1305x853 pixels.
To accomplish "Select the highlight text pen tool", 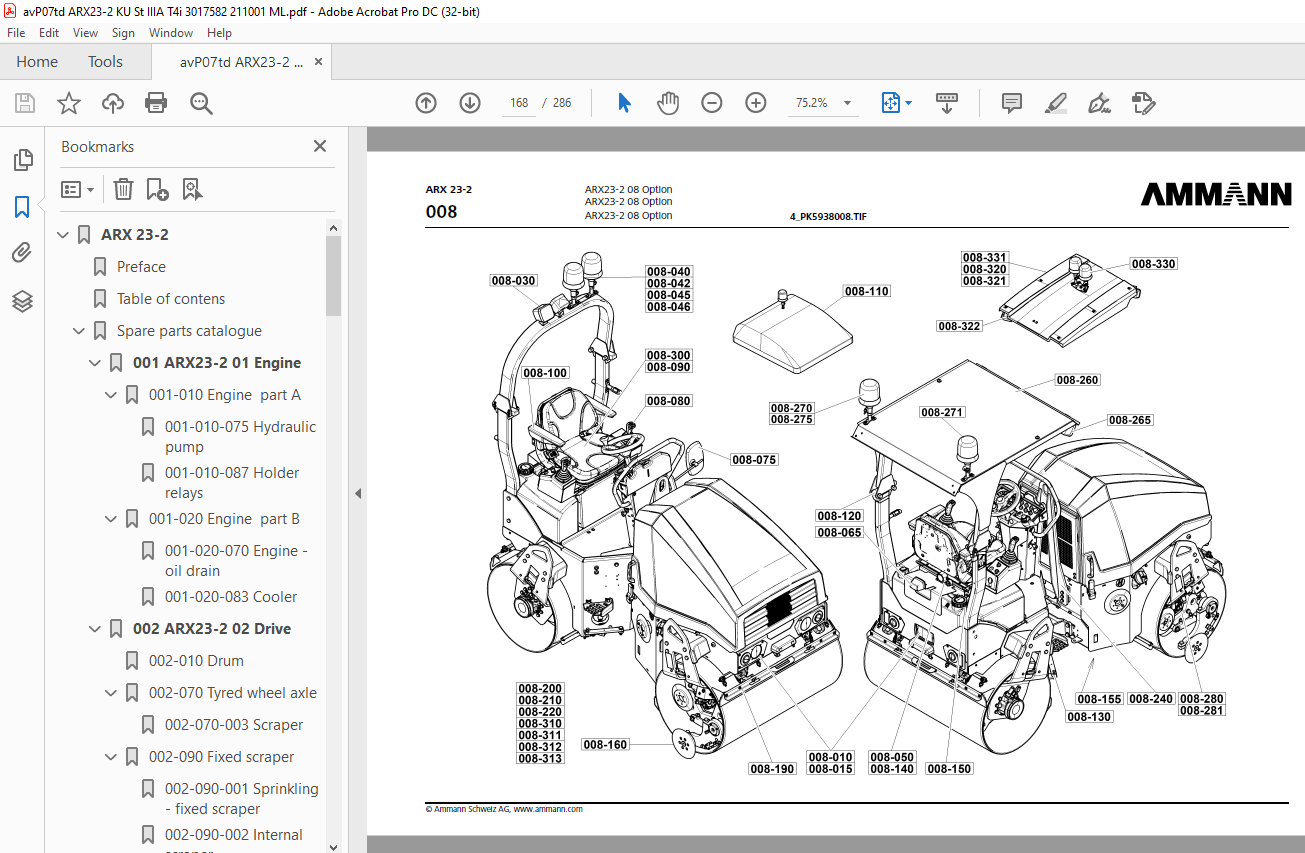I will tap(1055, 103).
